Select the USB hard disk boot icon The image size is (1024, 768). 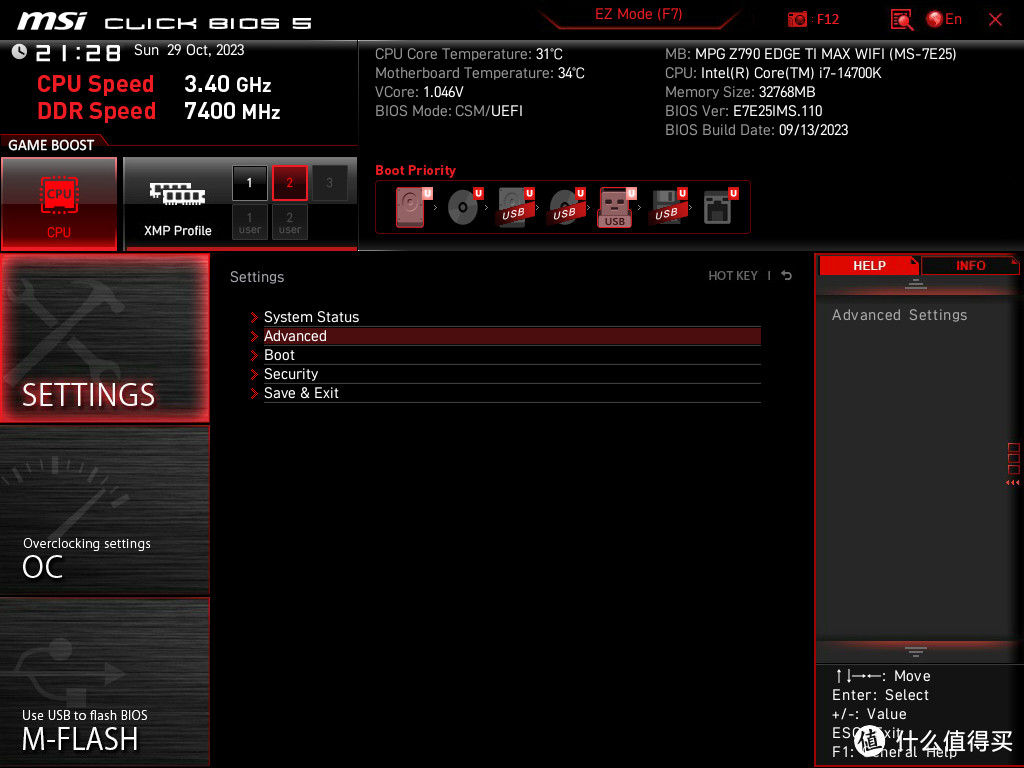(x=515, y=207)
